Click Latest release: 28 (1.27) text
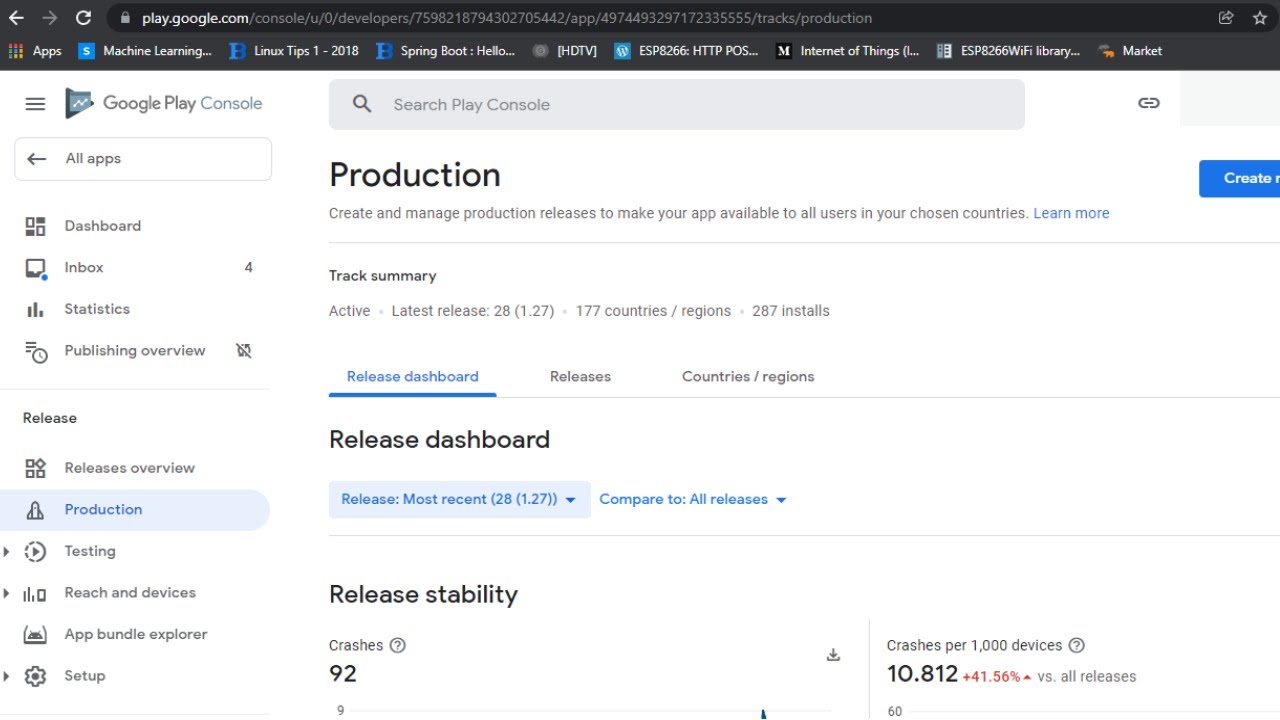 coord(473,311)
